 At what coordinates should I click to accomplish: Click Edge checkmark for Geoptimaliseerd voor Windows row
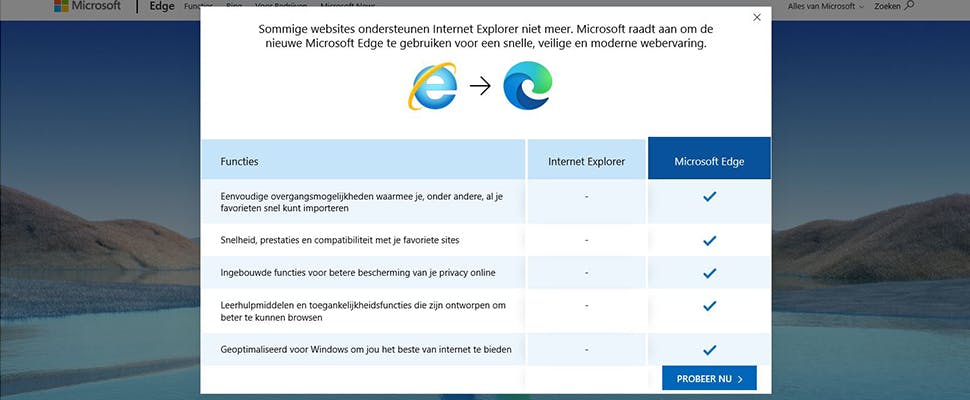(709, 349)
